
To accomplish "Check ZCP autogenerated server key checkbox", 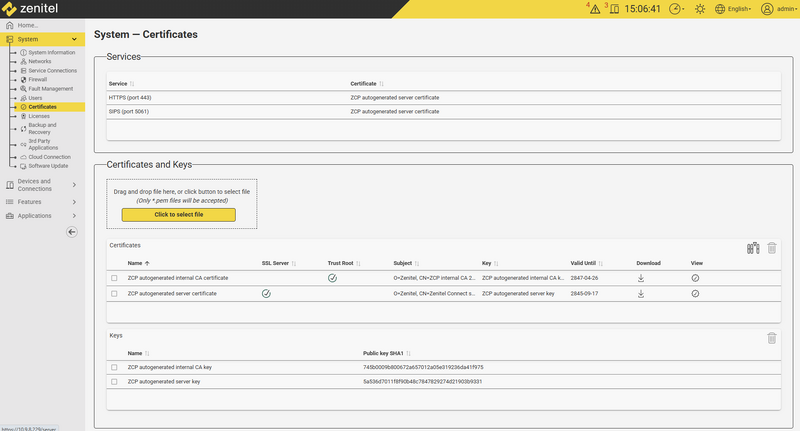I will pos(114,382).
